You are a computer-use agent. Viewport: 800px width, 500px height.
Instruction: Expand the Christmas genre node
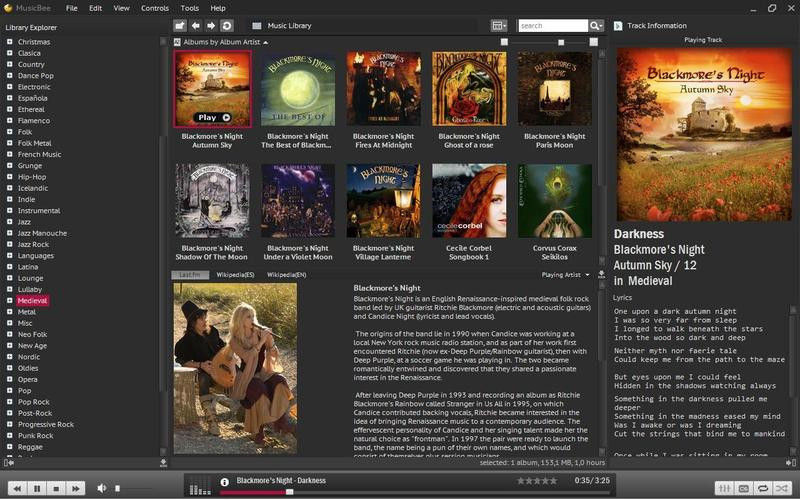point(9,41)
